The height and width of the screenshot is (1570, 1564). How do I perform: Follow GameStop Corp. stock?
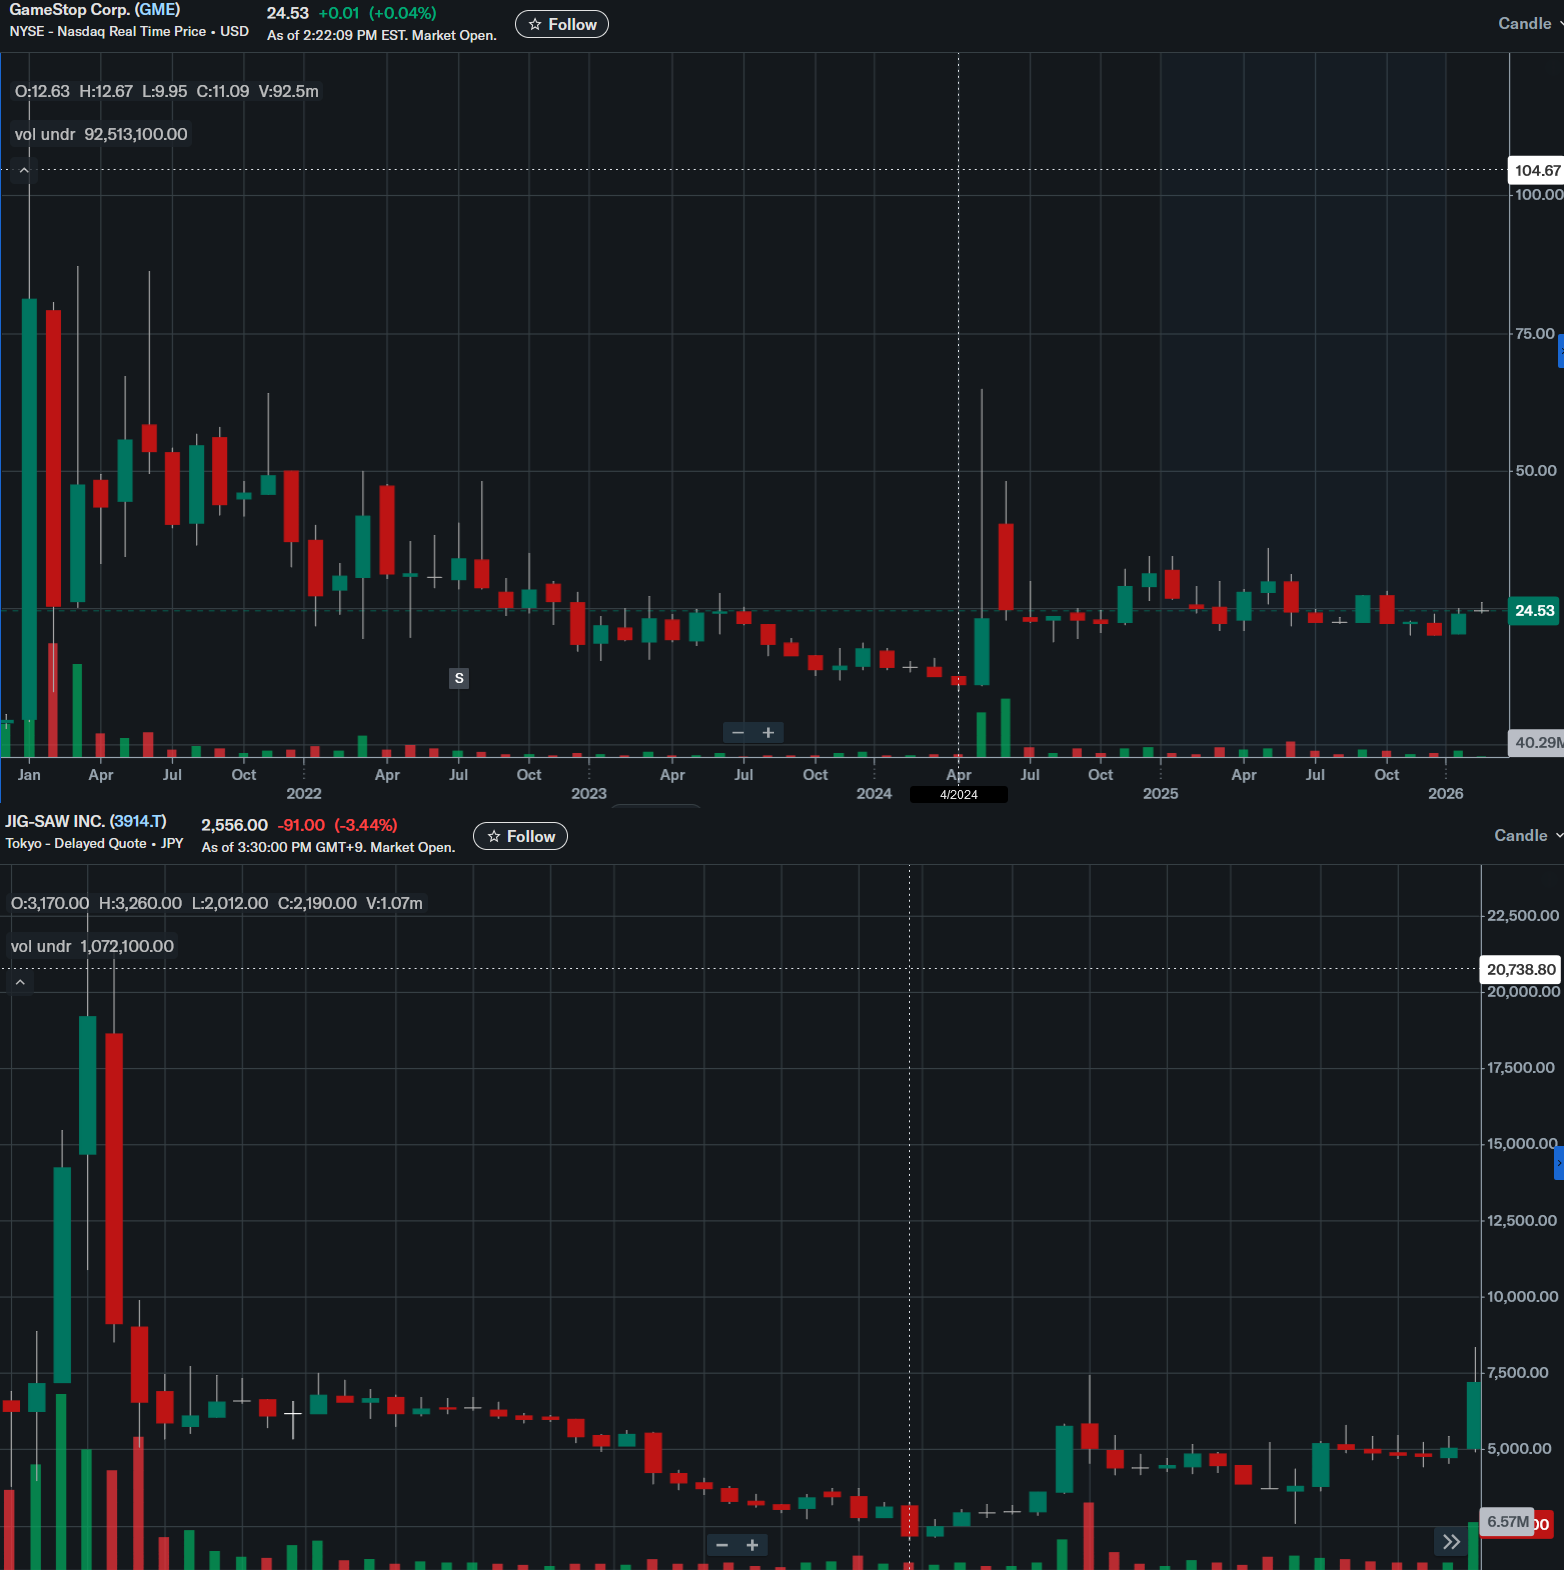click(562, 24)
